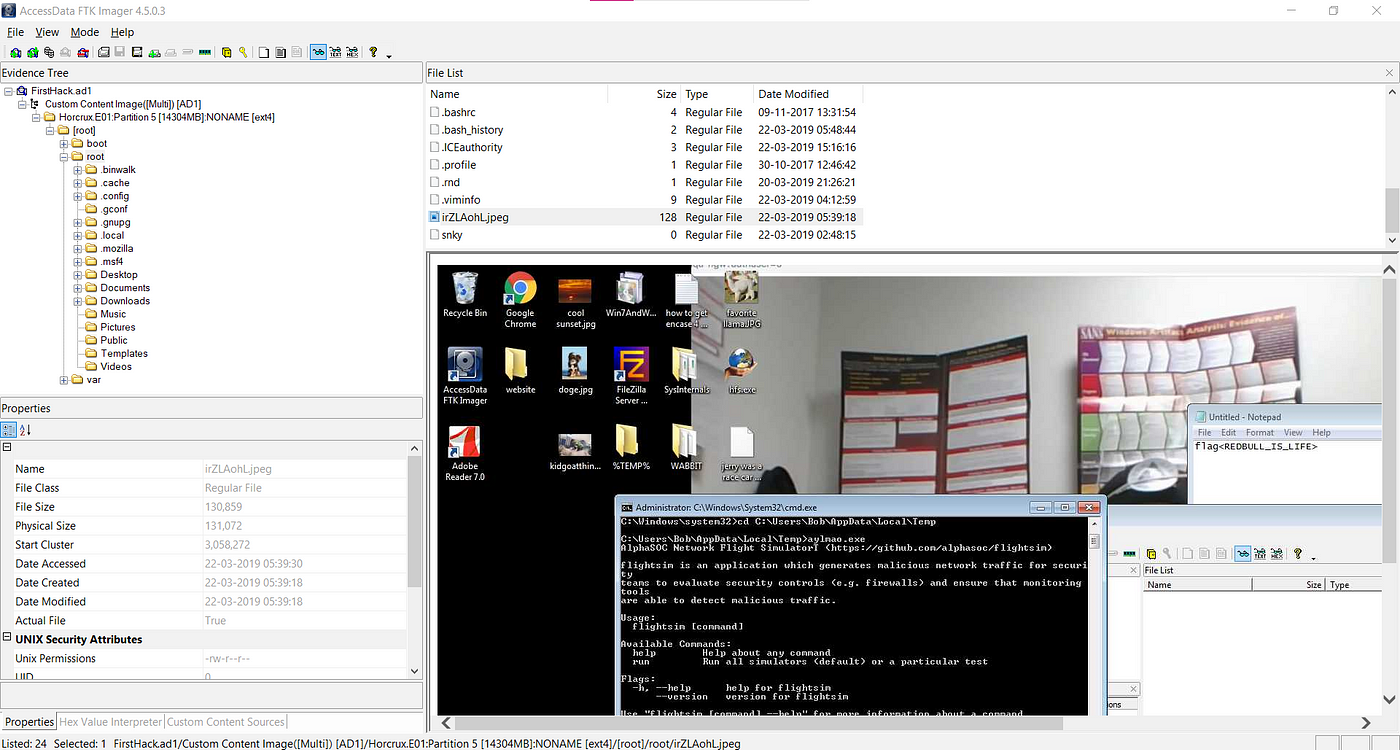Click Notepad flag text in previewed image

(1256, 446)
